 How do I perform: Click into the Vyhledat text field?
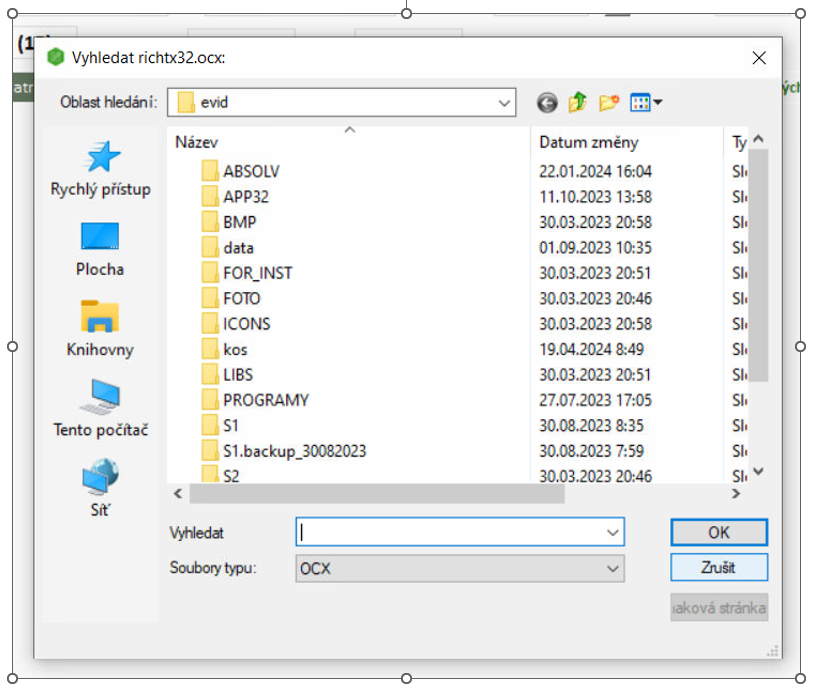(450, 533)
